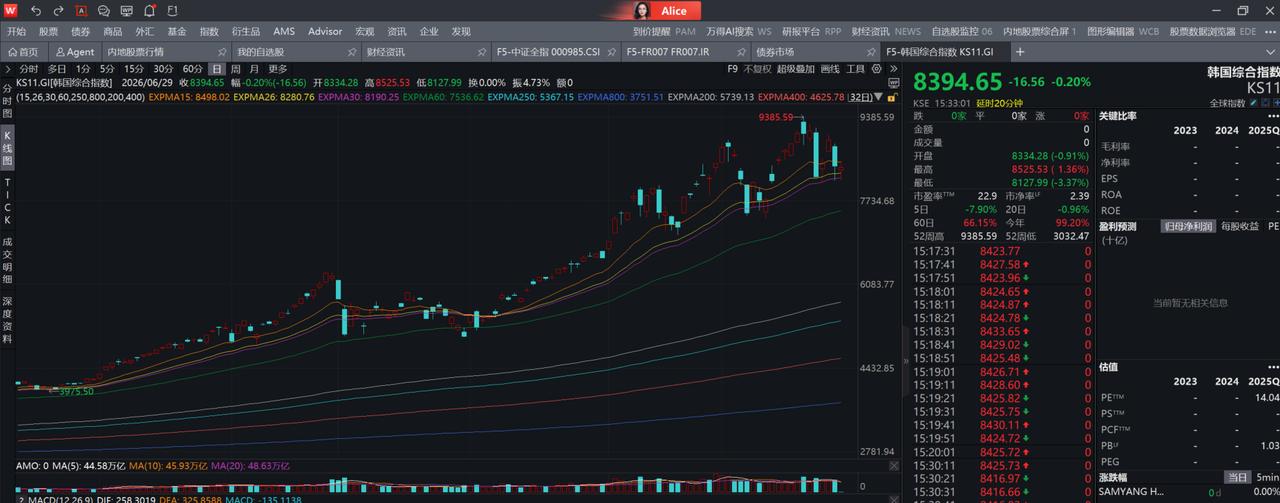Open the red A text tool icon
The image size is (1280, 503).
(x=80, y=11)
